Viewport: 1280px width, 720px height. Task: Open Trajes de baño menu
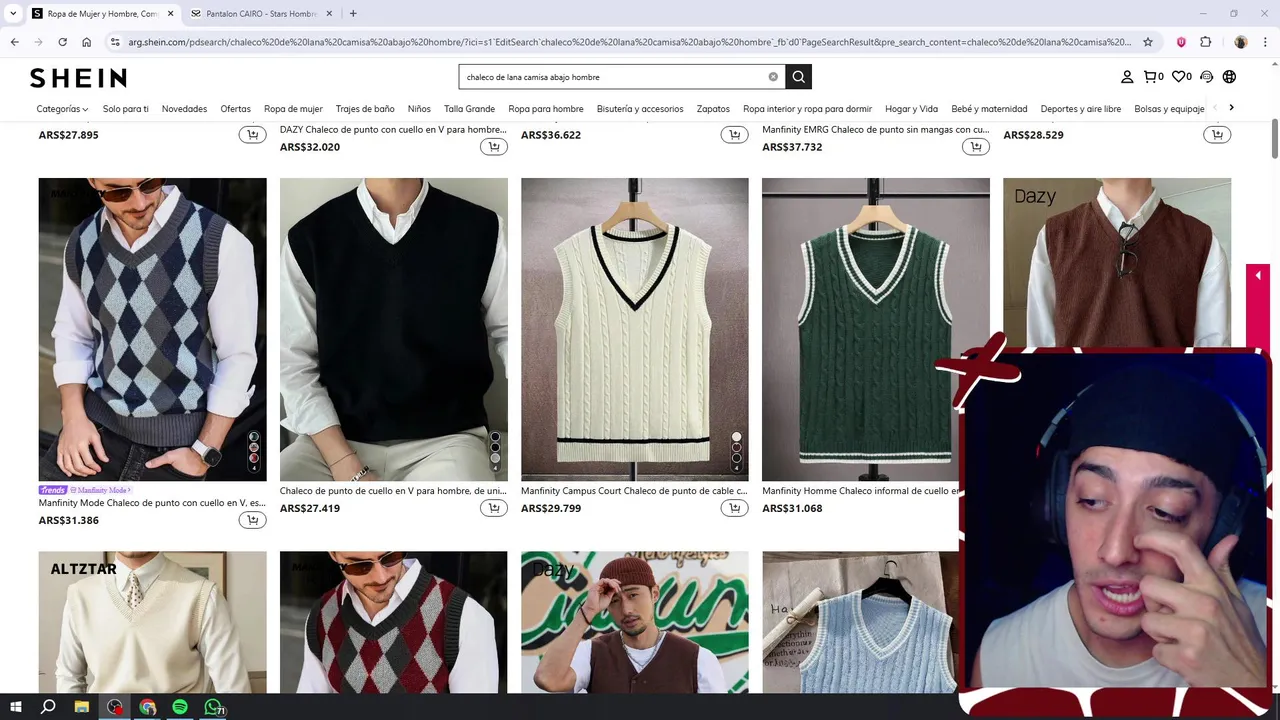(x=365, y=109)
